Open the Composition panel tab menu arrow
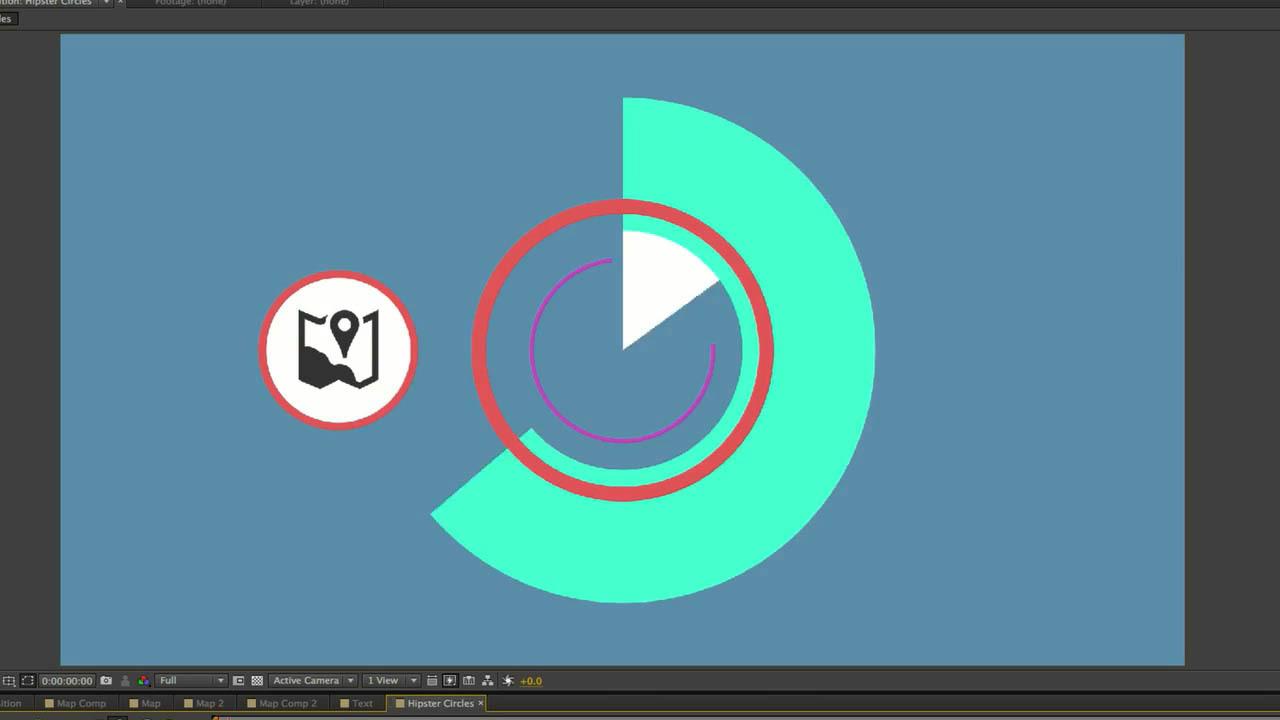The image size is (1280, 720). tap(106, 3)
